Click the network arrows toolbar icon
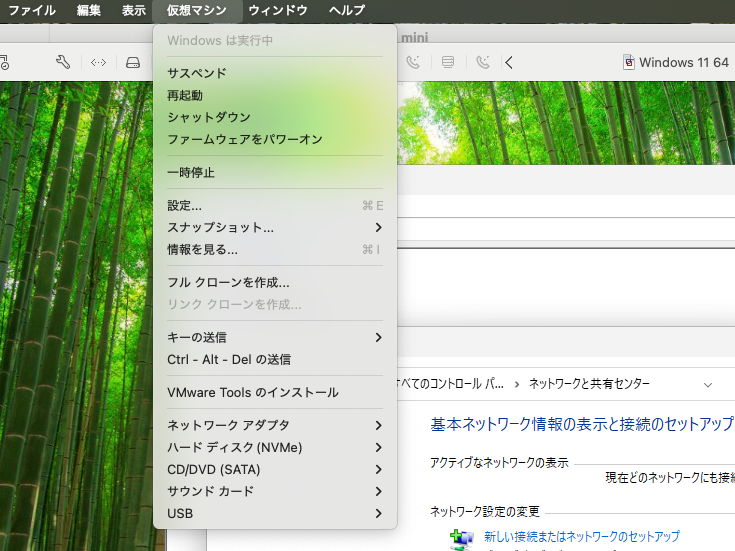 pos(98,62)
